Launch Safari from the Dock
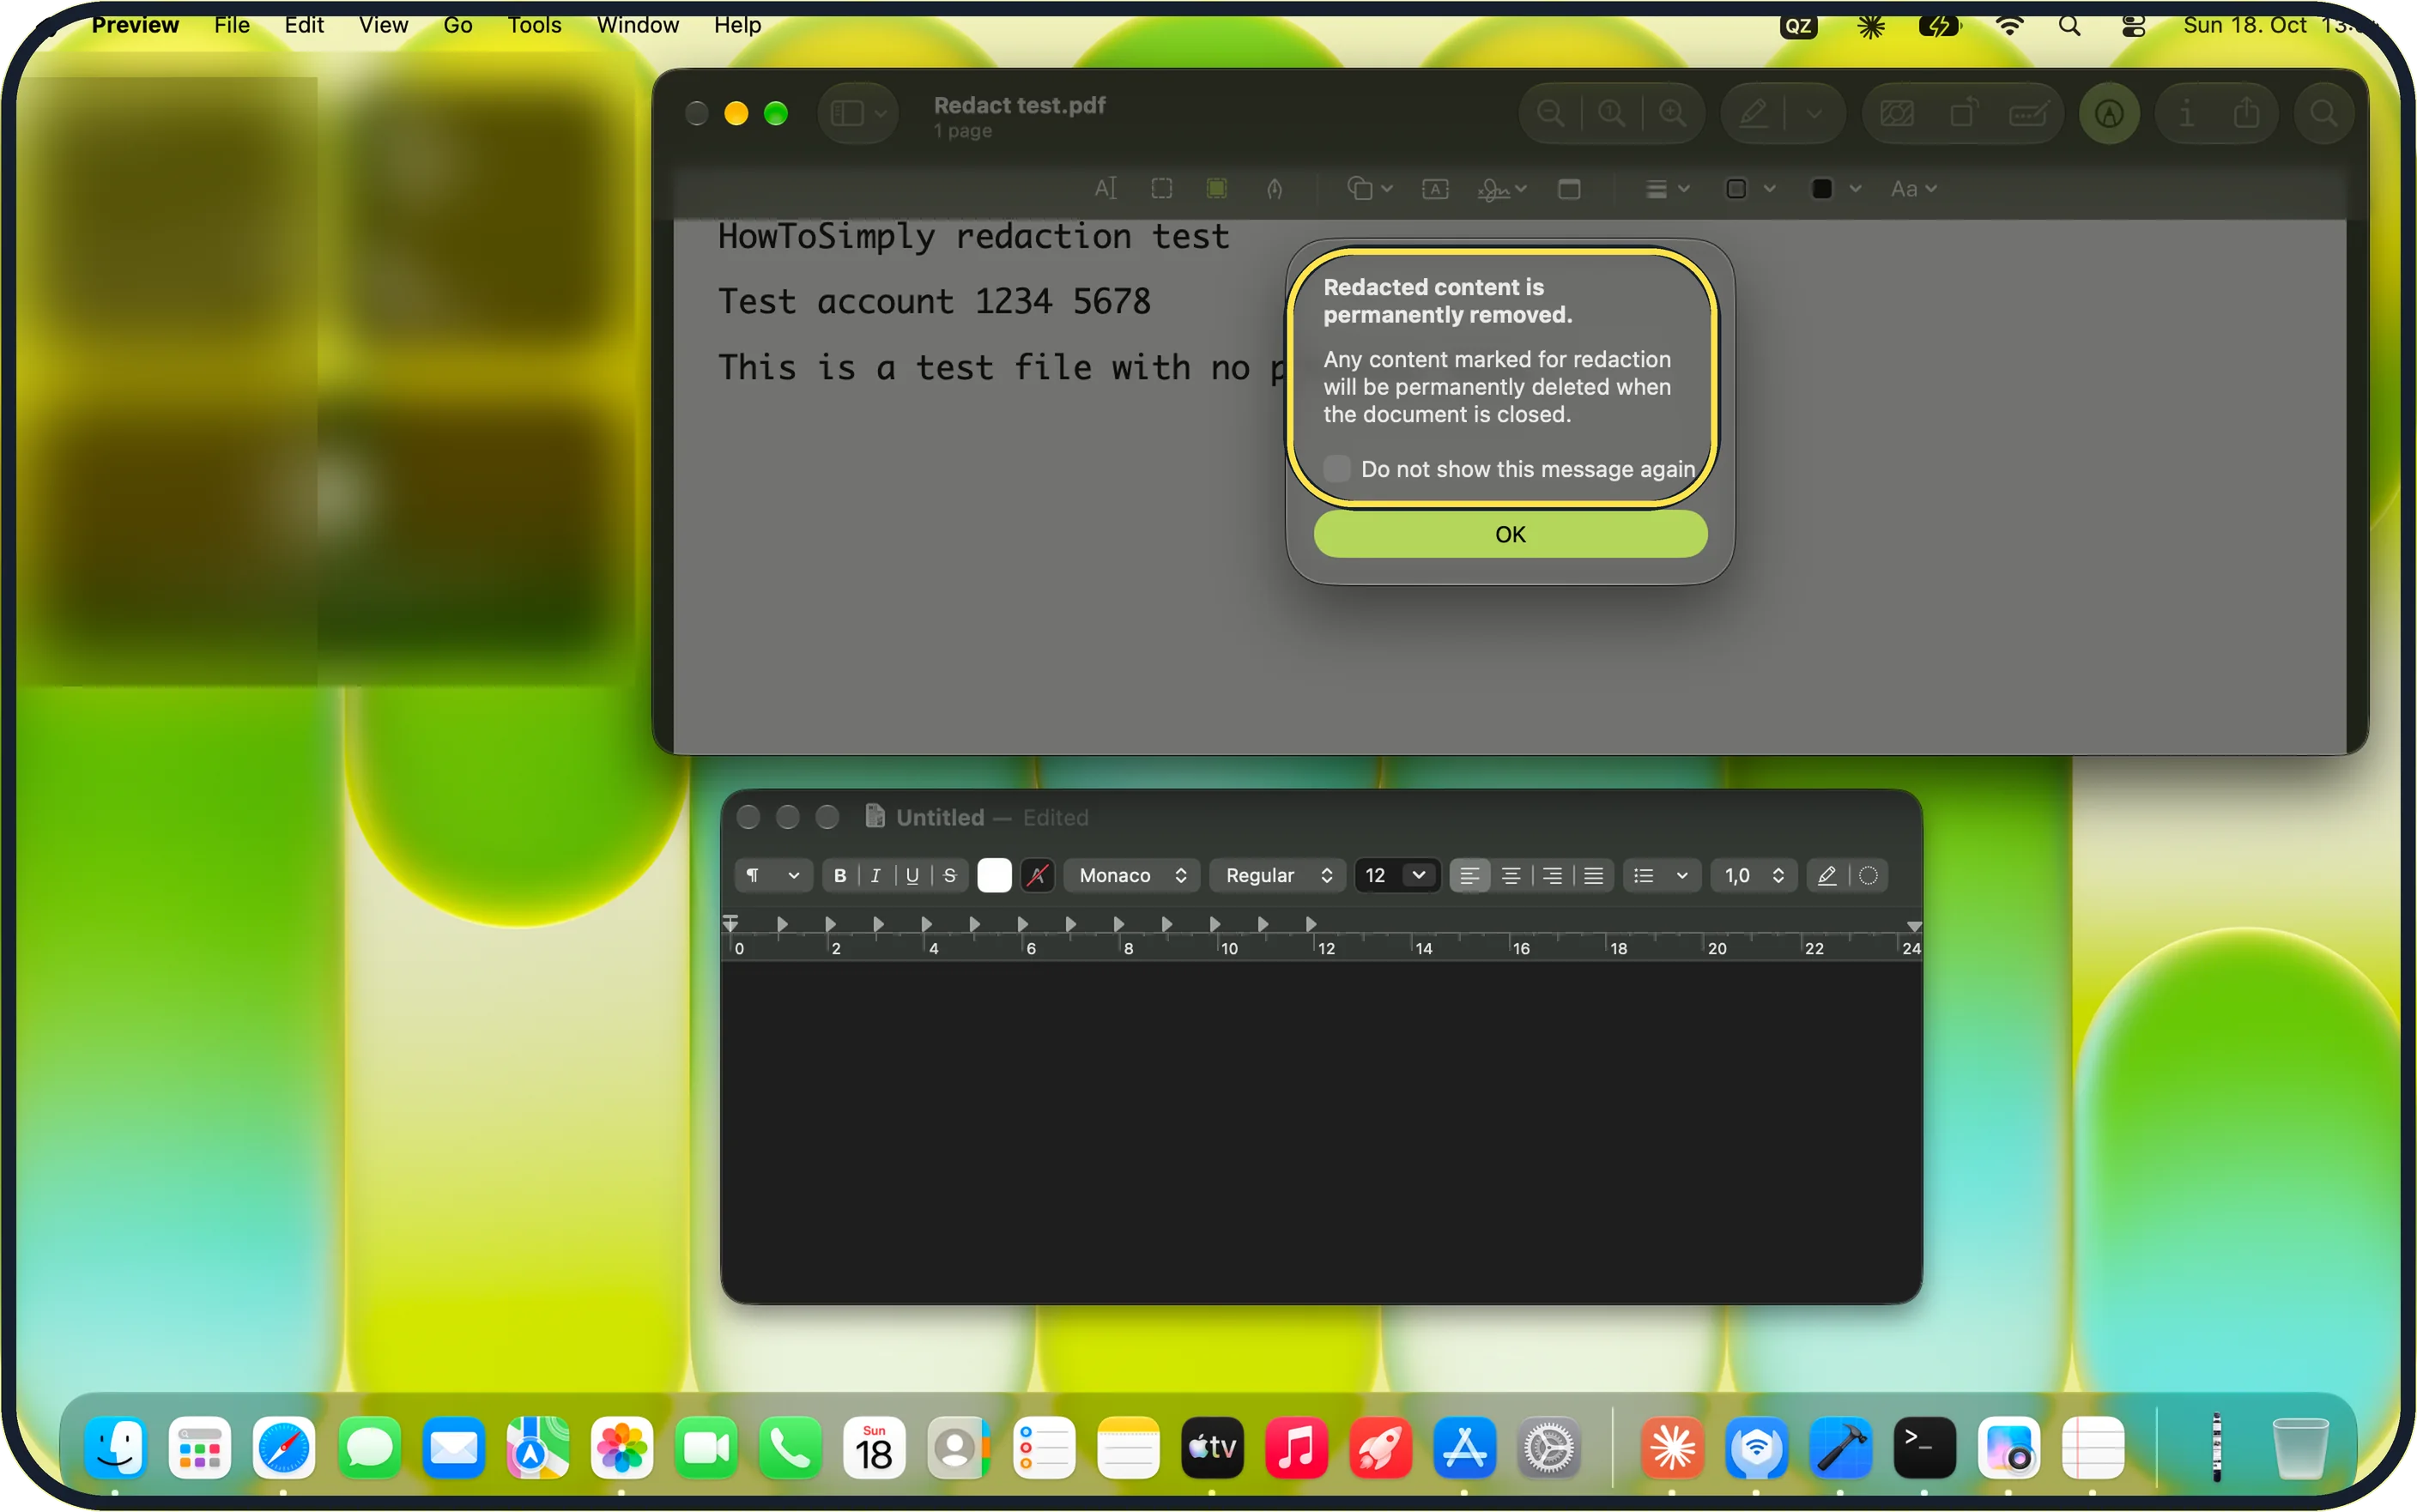Image resolution: width=2417 pixels, height=1512 pixels. click(x=284, y=1447)
